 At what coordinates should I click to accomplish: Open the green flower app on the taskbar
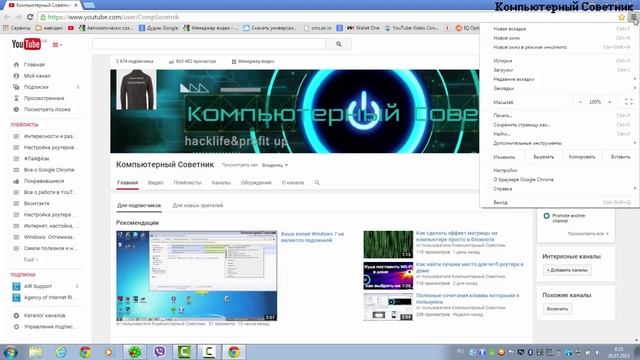point(135,352)
